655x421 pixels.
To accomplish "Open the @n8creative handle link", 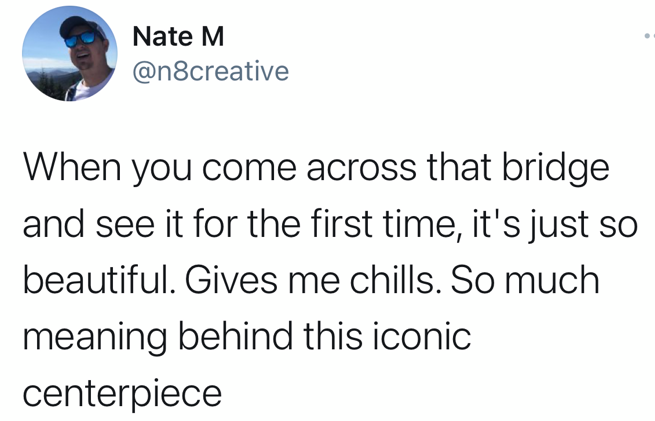I will 211,71.
